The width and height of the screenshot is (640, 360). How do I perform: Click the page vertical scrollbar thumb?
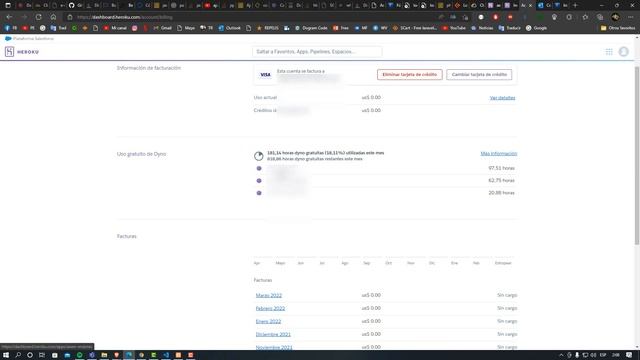click(x=637, y=155)
